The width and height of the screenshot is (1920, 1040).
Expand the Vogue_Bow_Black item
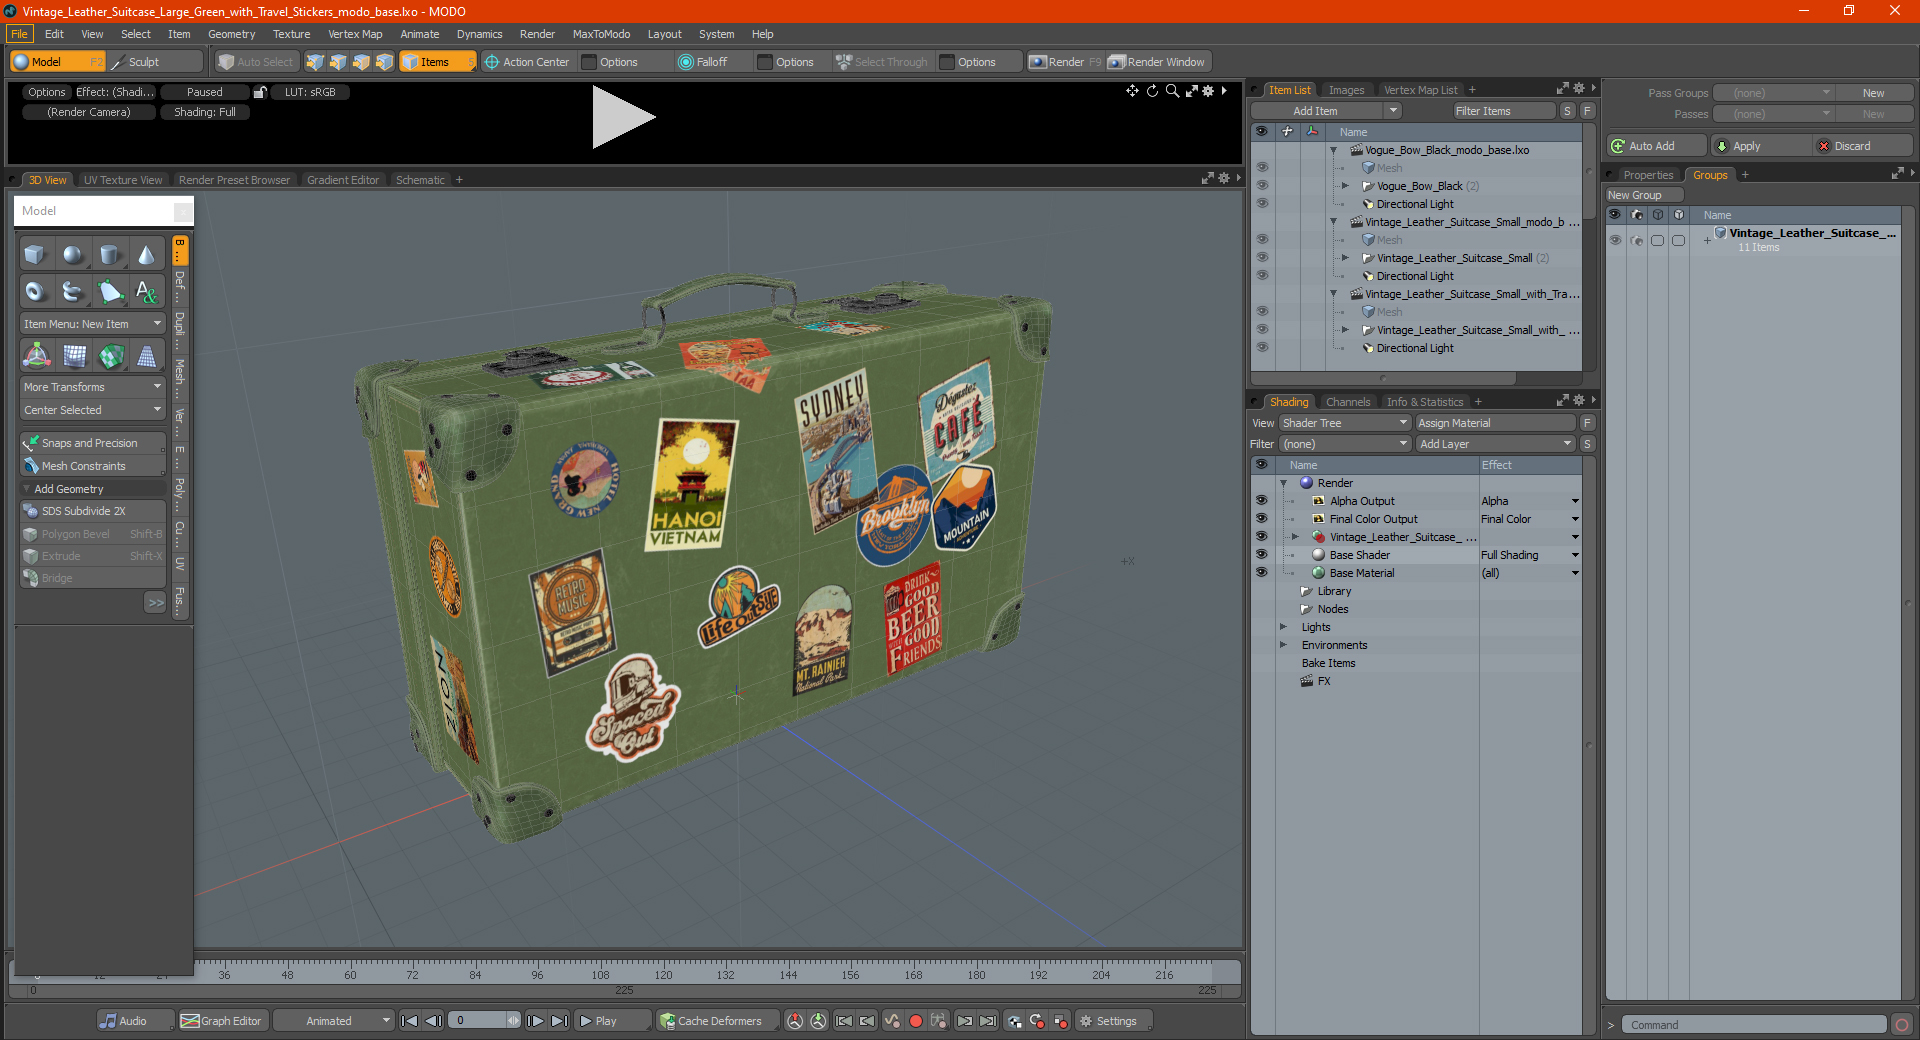1345,186
